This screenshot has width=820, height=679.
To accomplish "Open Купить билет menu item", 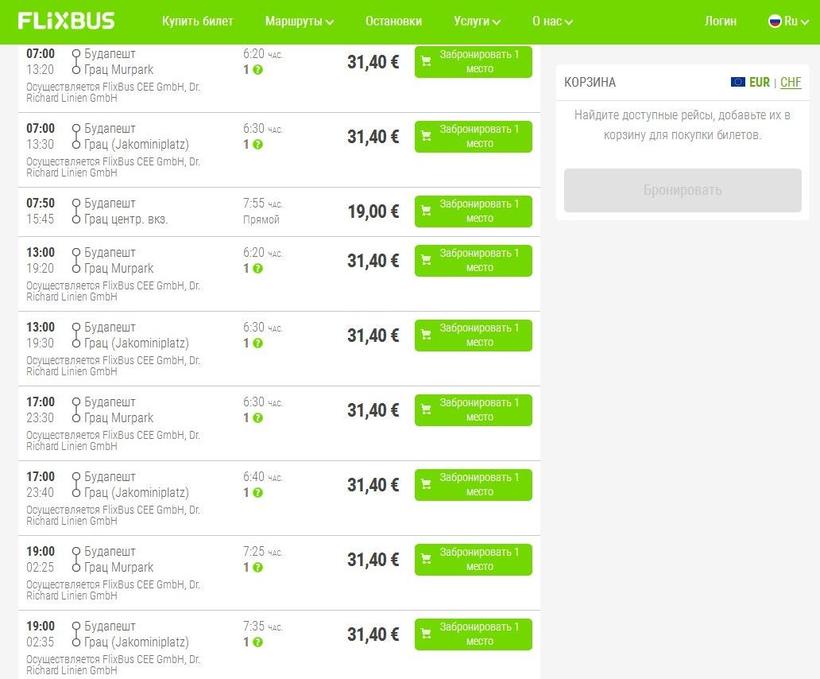I will tap(197, 21).
